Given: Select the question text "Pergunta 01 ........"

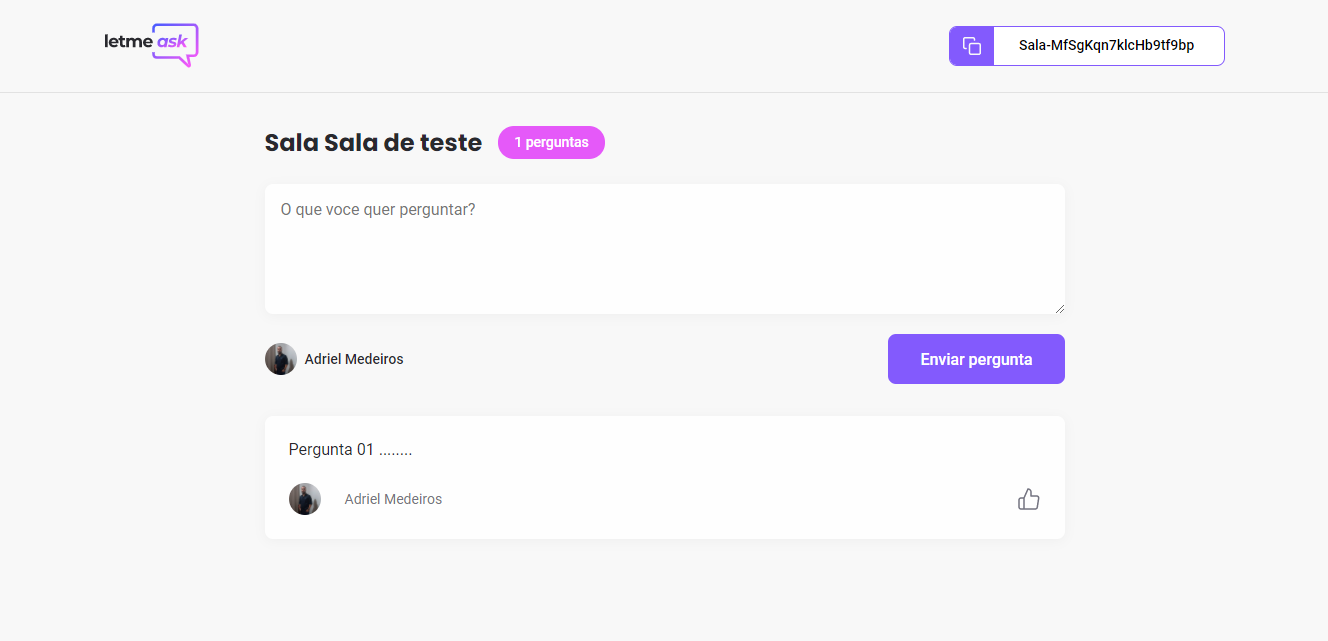Looking at the screenshot, I should tap(350, 449).
